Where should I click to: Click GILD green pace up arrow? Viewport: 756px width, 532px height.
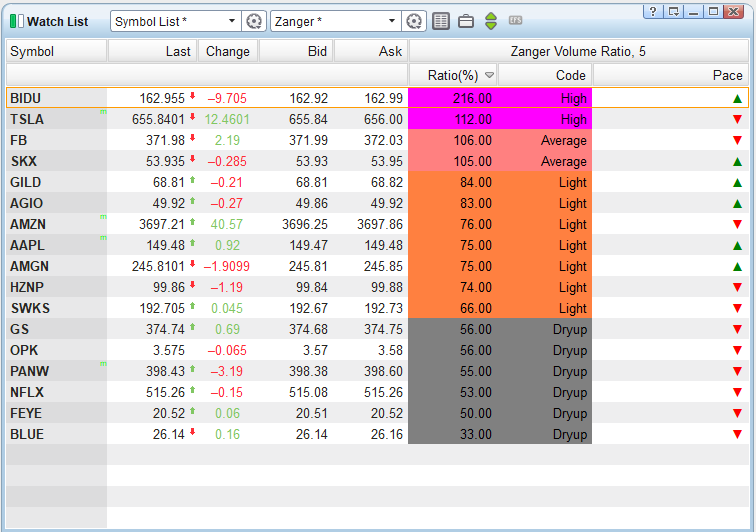(737, 182)
